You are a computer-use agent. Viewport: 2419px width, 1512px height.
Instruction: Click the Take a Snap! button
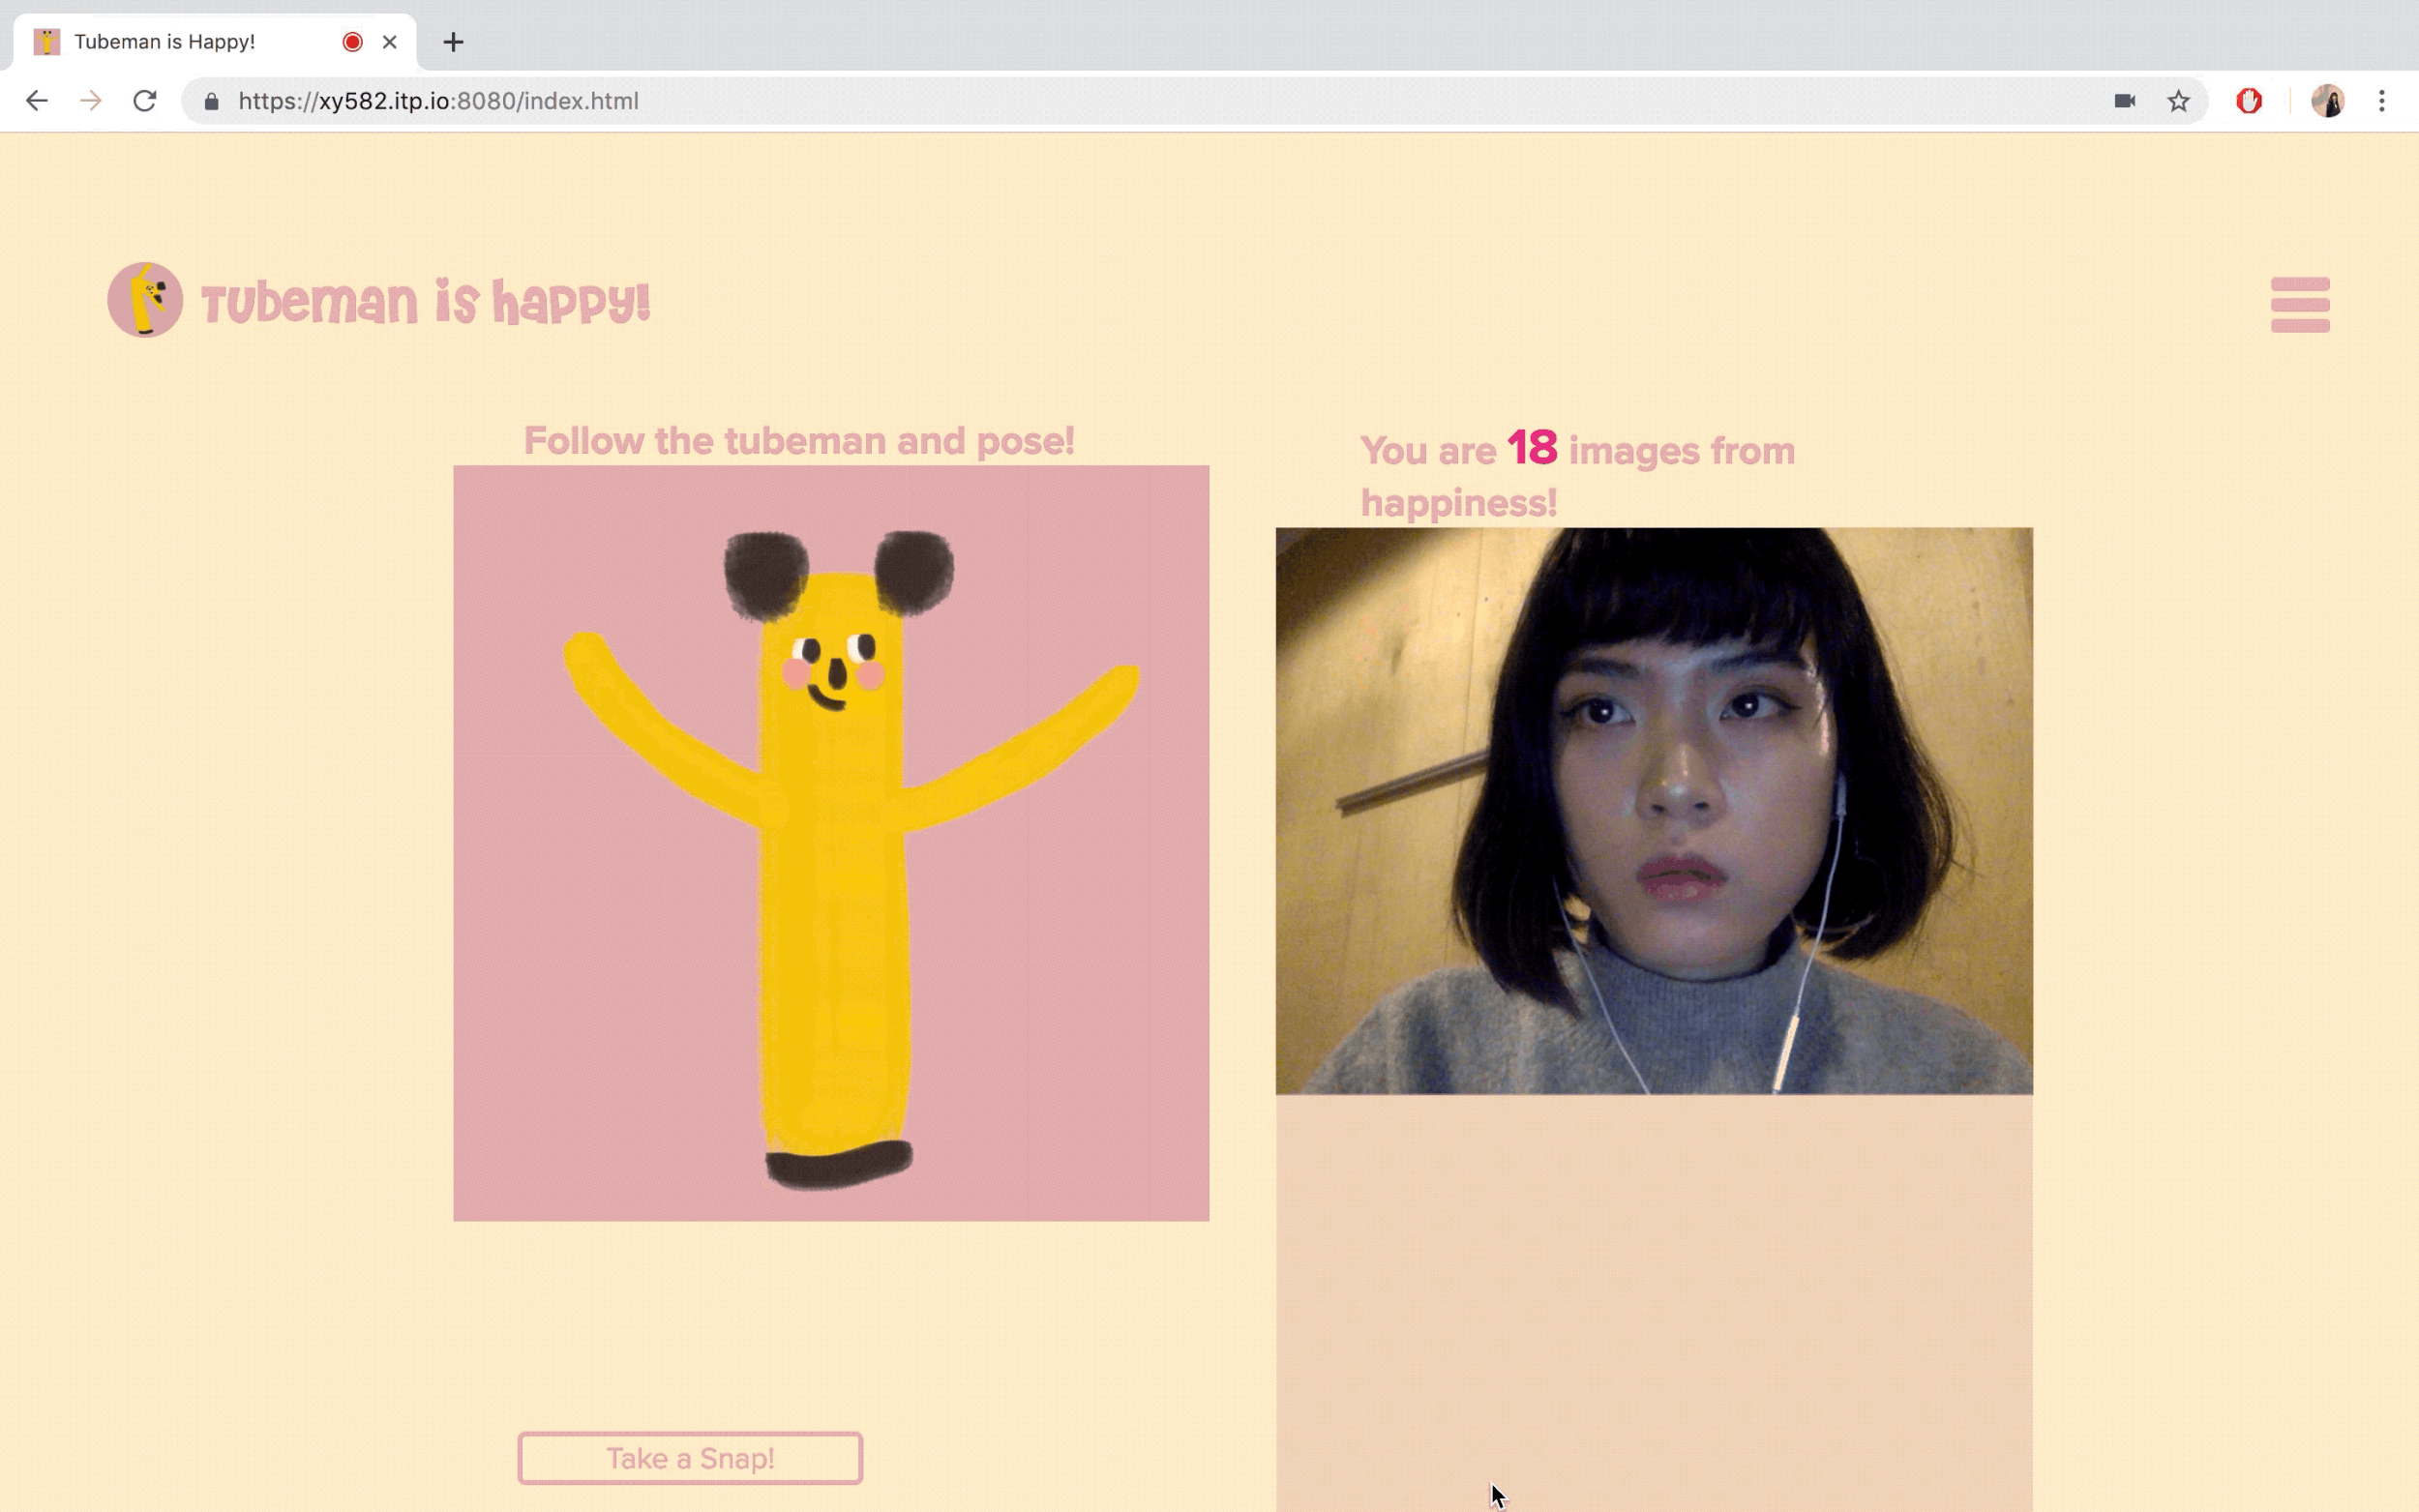click(690, 1458)
